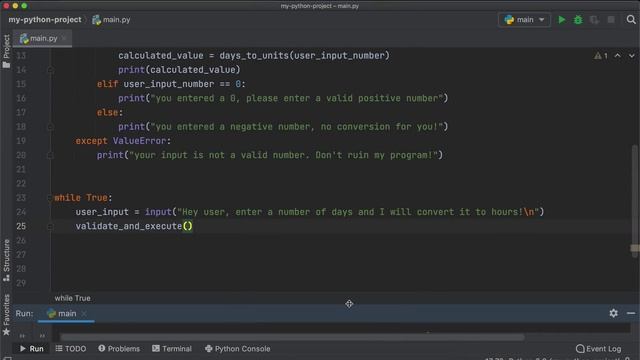640x360 pixels.
Task: Click main.py breadcrumb in navigation bar
Action: [x=111, y=20]
